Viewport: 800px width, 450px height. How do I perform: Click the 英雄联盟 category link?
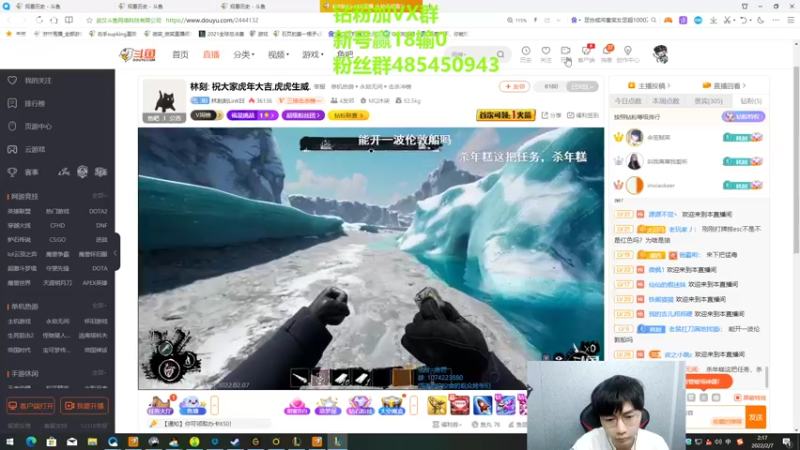tap(19, 211)
